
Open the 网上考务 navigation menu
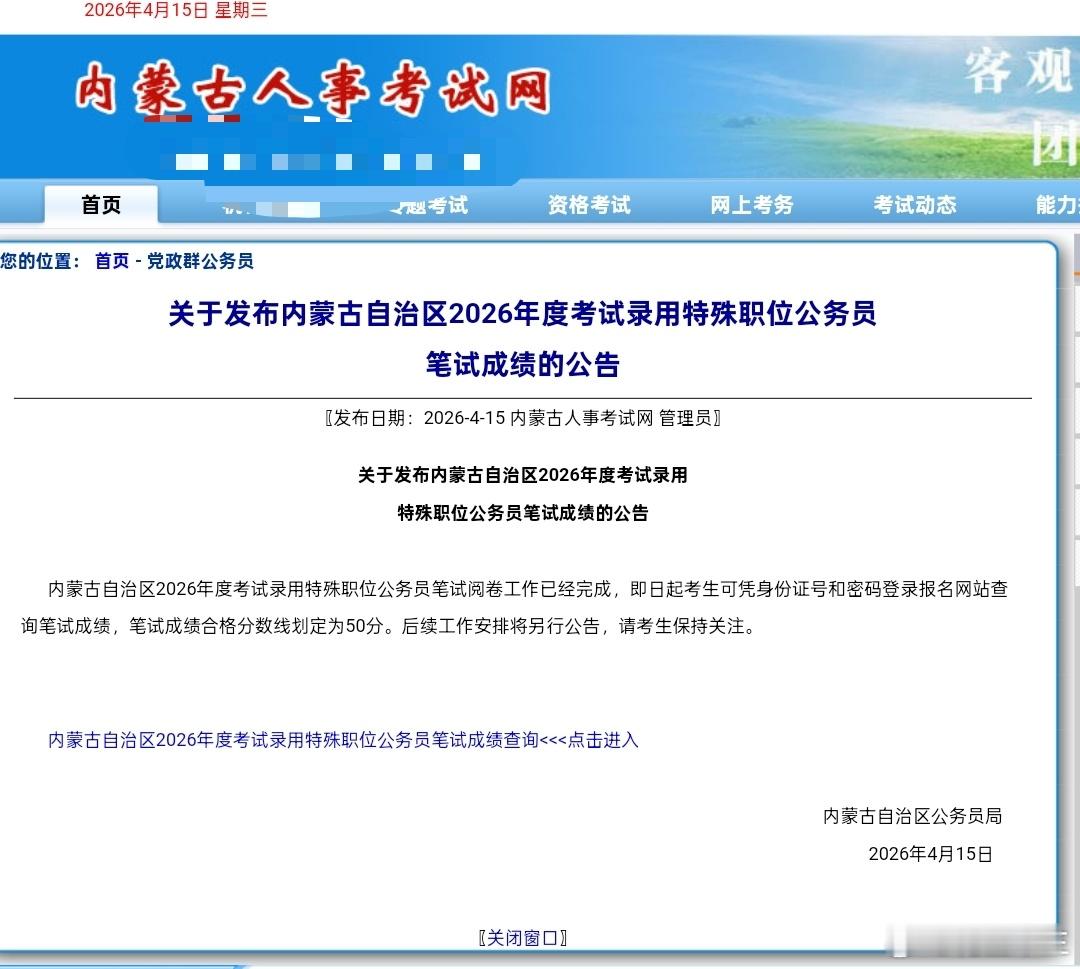coord(751,205)
